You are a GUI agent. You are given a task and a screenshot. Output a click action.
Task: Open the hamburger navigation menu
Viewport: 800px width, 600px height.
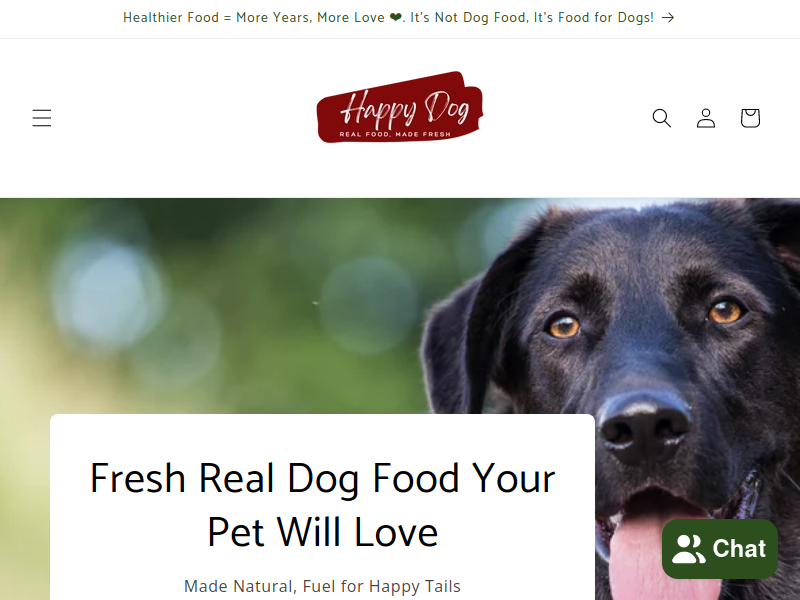tap(42, 118)
